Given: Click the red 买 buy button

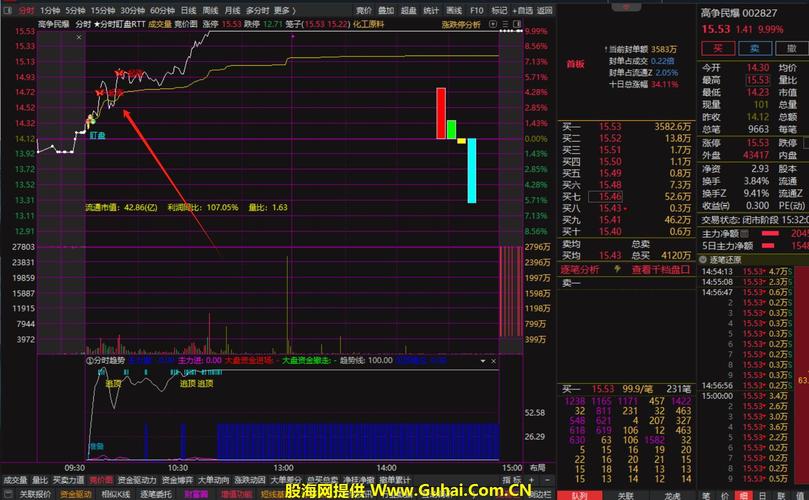Looking at the screenshot, I should (718, 49).
